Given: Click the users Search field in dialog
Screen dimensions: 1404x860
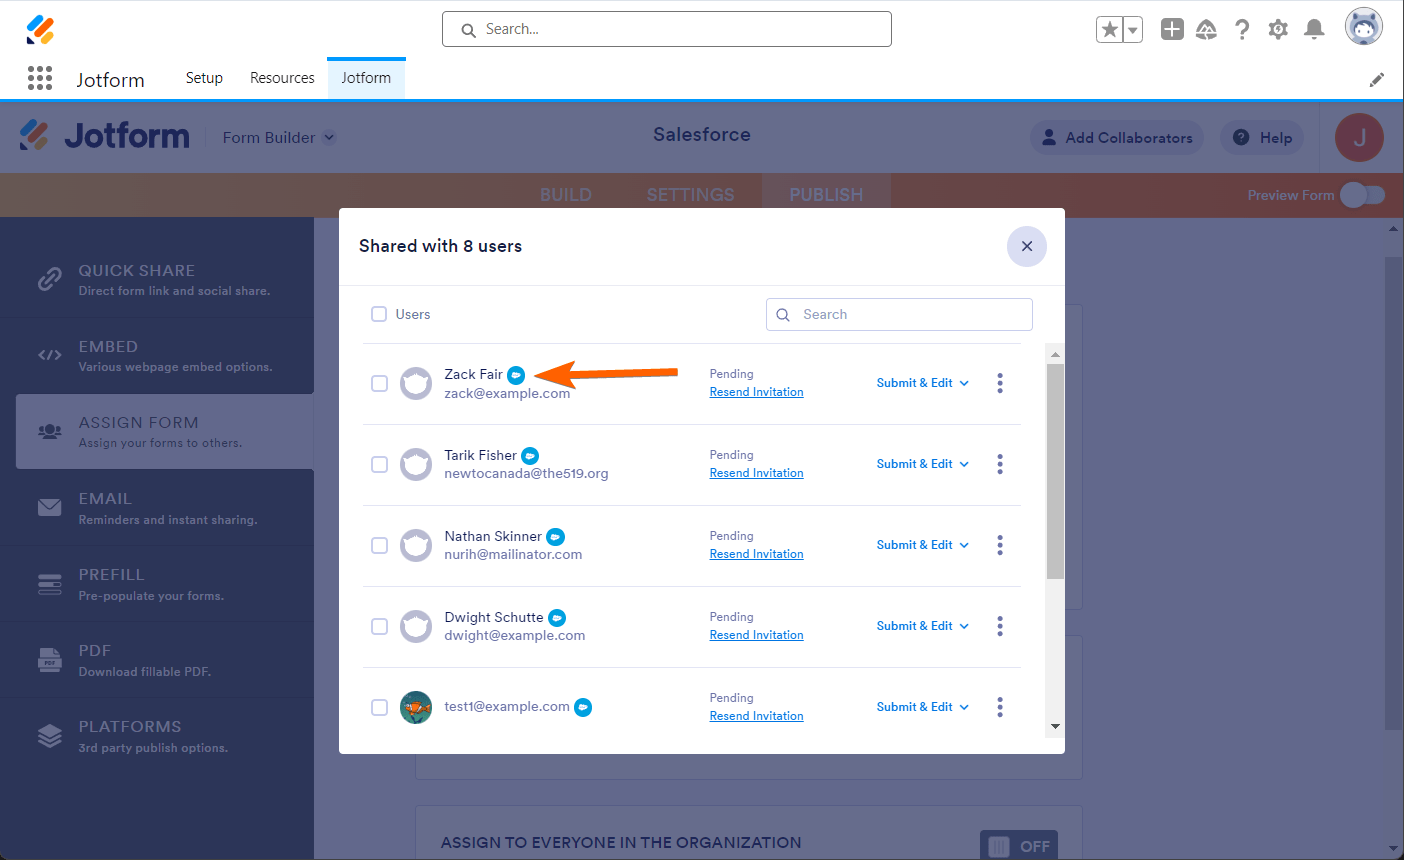Looking at the screenshot, I should tap(899, 314).
